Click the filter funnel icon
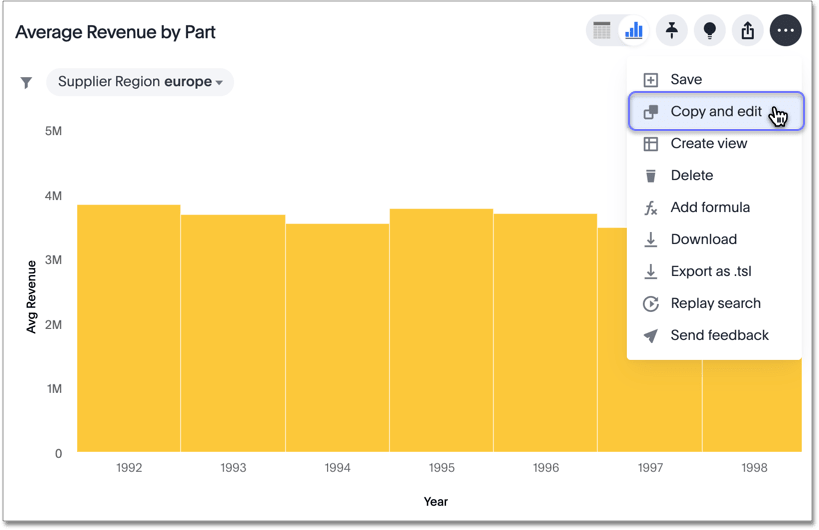This screenshot has height=530, width=819. (x=27, y=82)
